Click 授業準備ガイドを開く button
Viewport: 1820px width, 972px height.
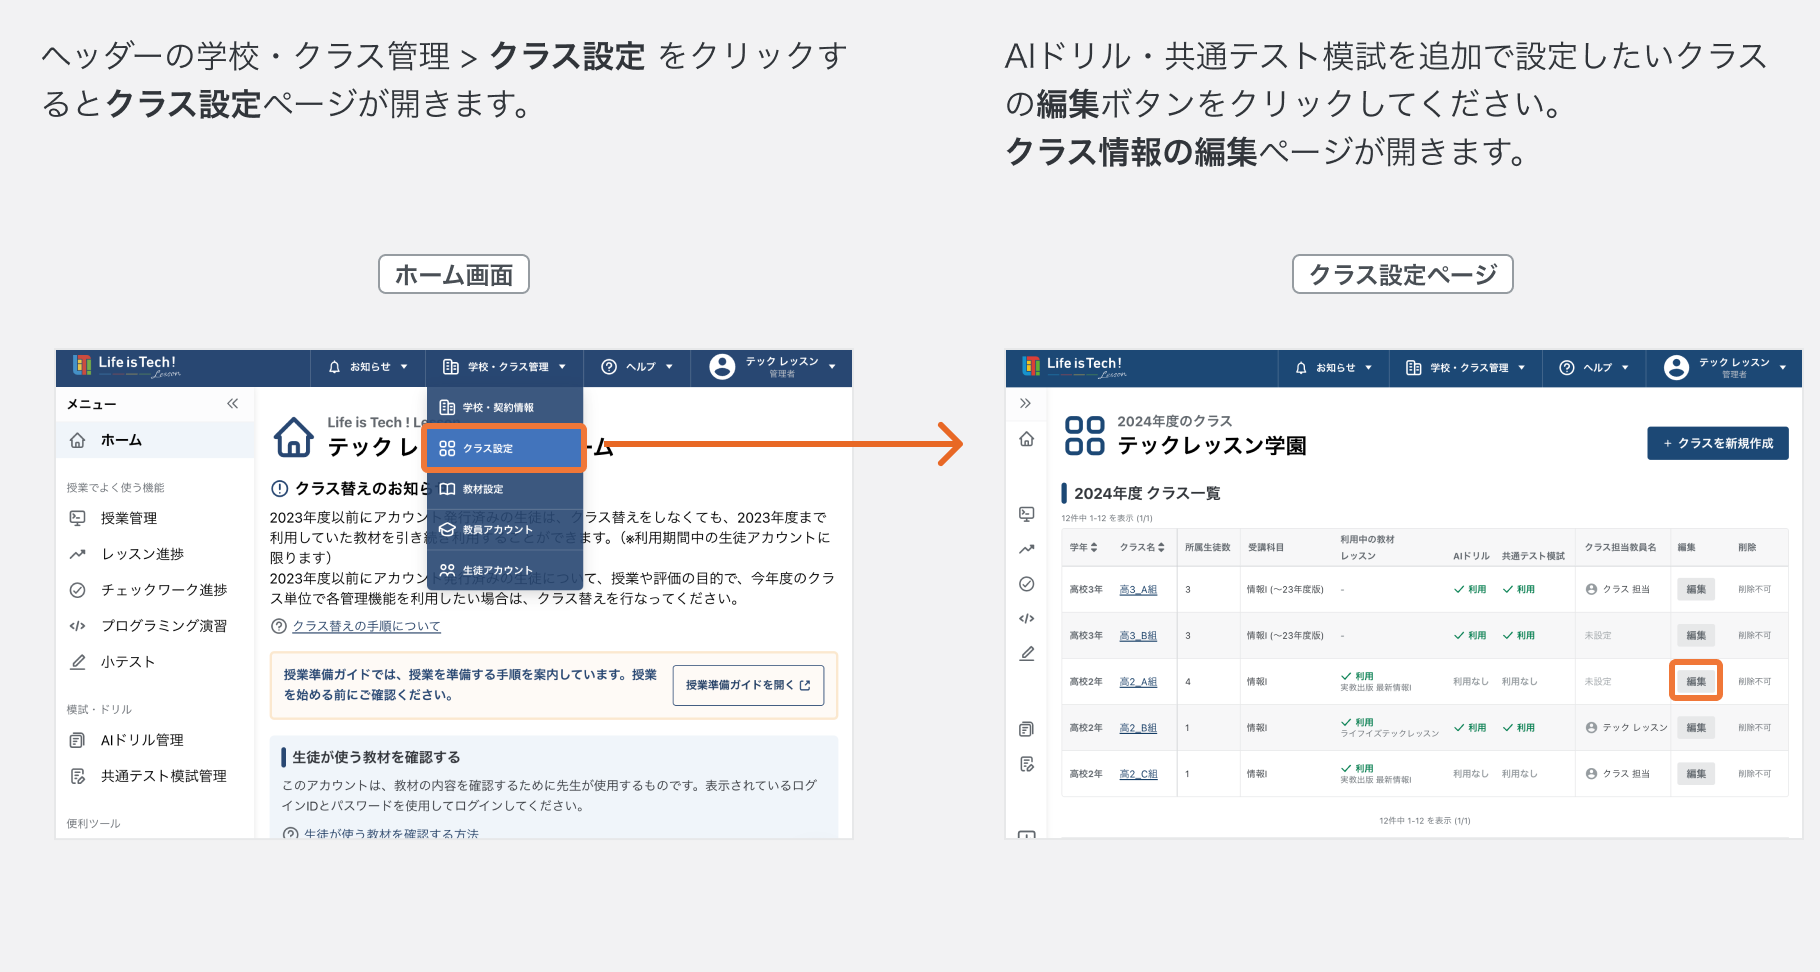[x=748, y=685]
